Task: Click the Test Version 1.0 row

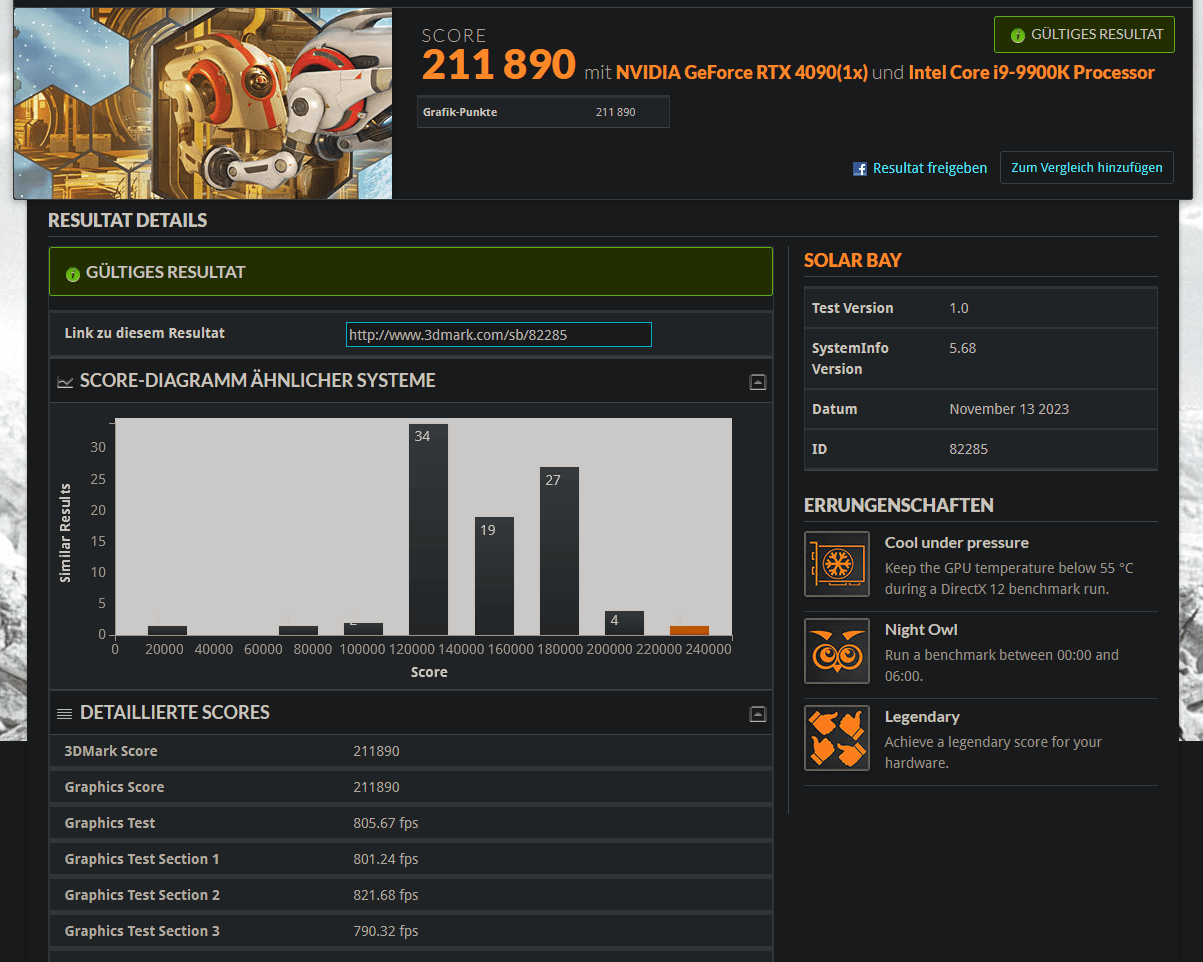Action: [980, 308]
